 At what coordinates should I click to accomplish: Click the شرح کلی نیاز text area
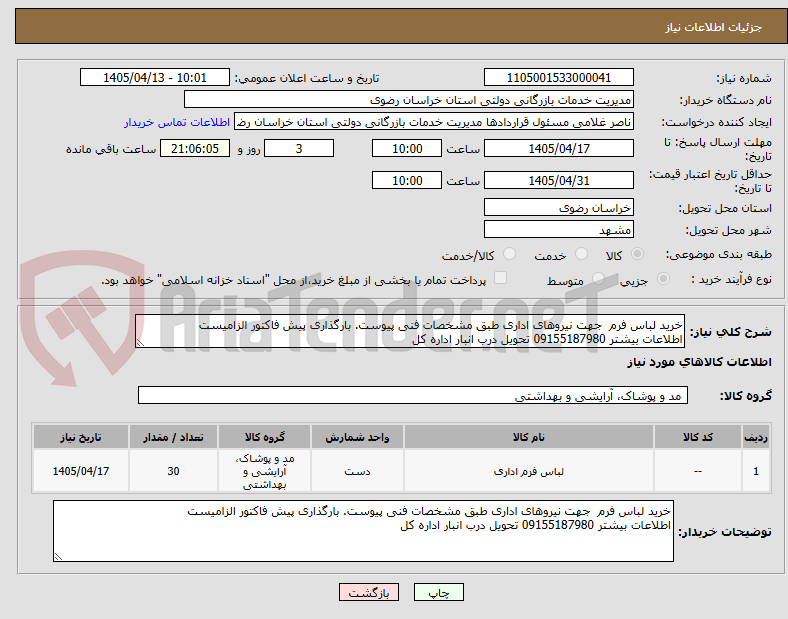(x=410, y=332)
